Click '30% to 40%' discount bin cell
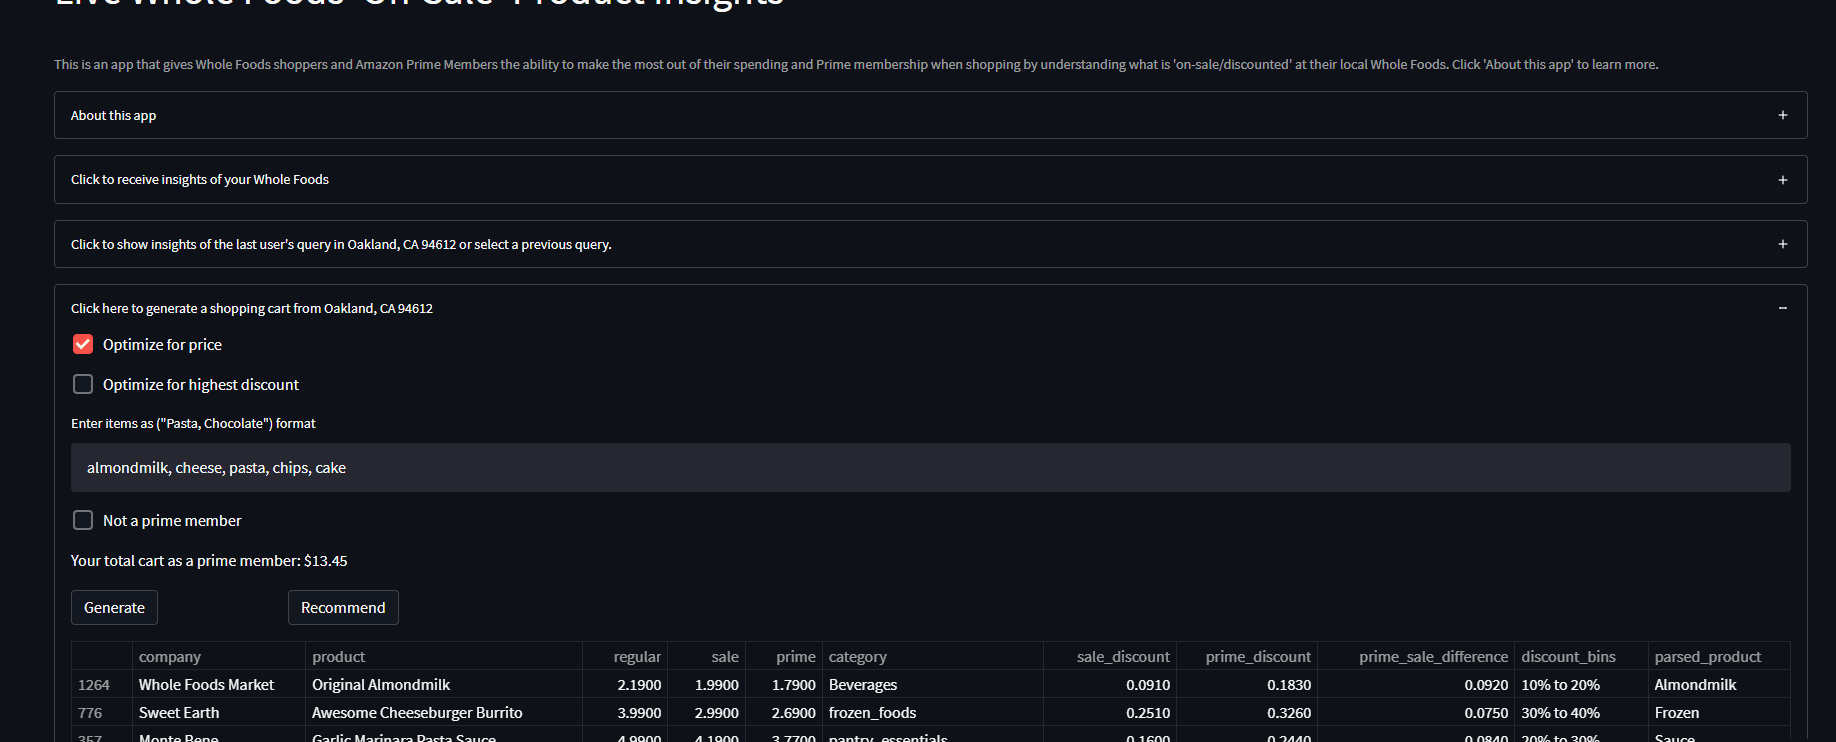This screenshot has height=742, width=1836. coord(1581,713)
